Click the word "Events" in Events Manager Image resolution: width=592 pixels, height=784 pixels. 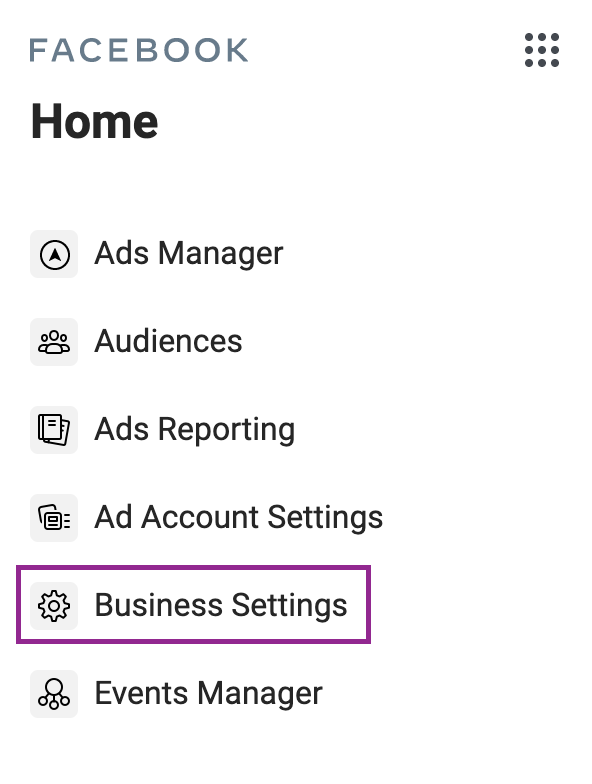tap(142, 693)
